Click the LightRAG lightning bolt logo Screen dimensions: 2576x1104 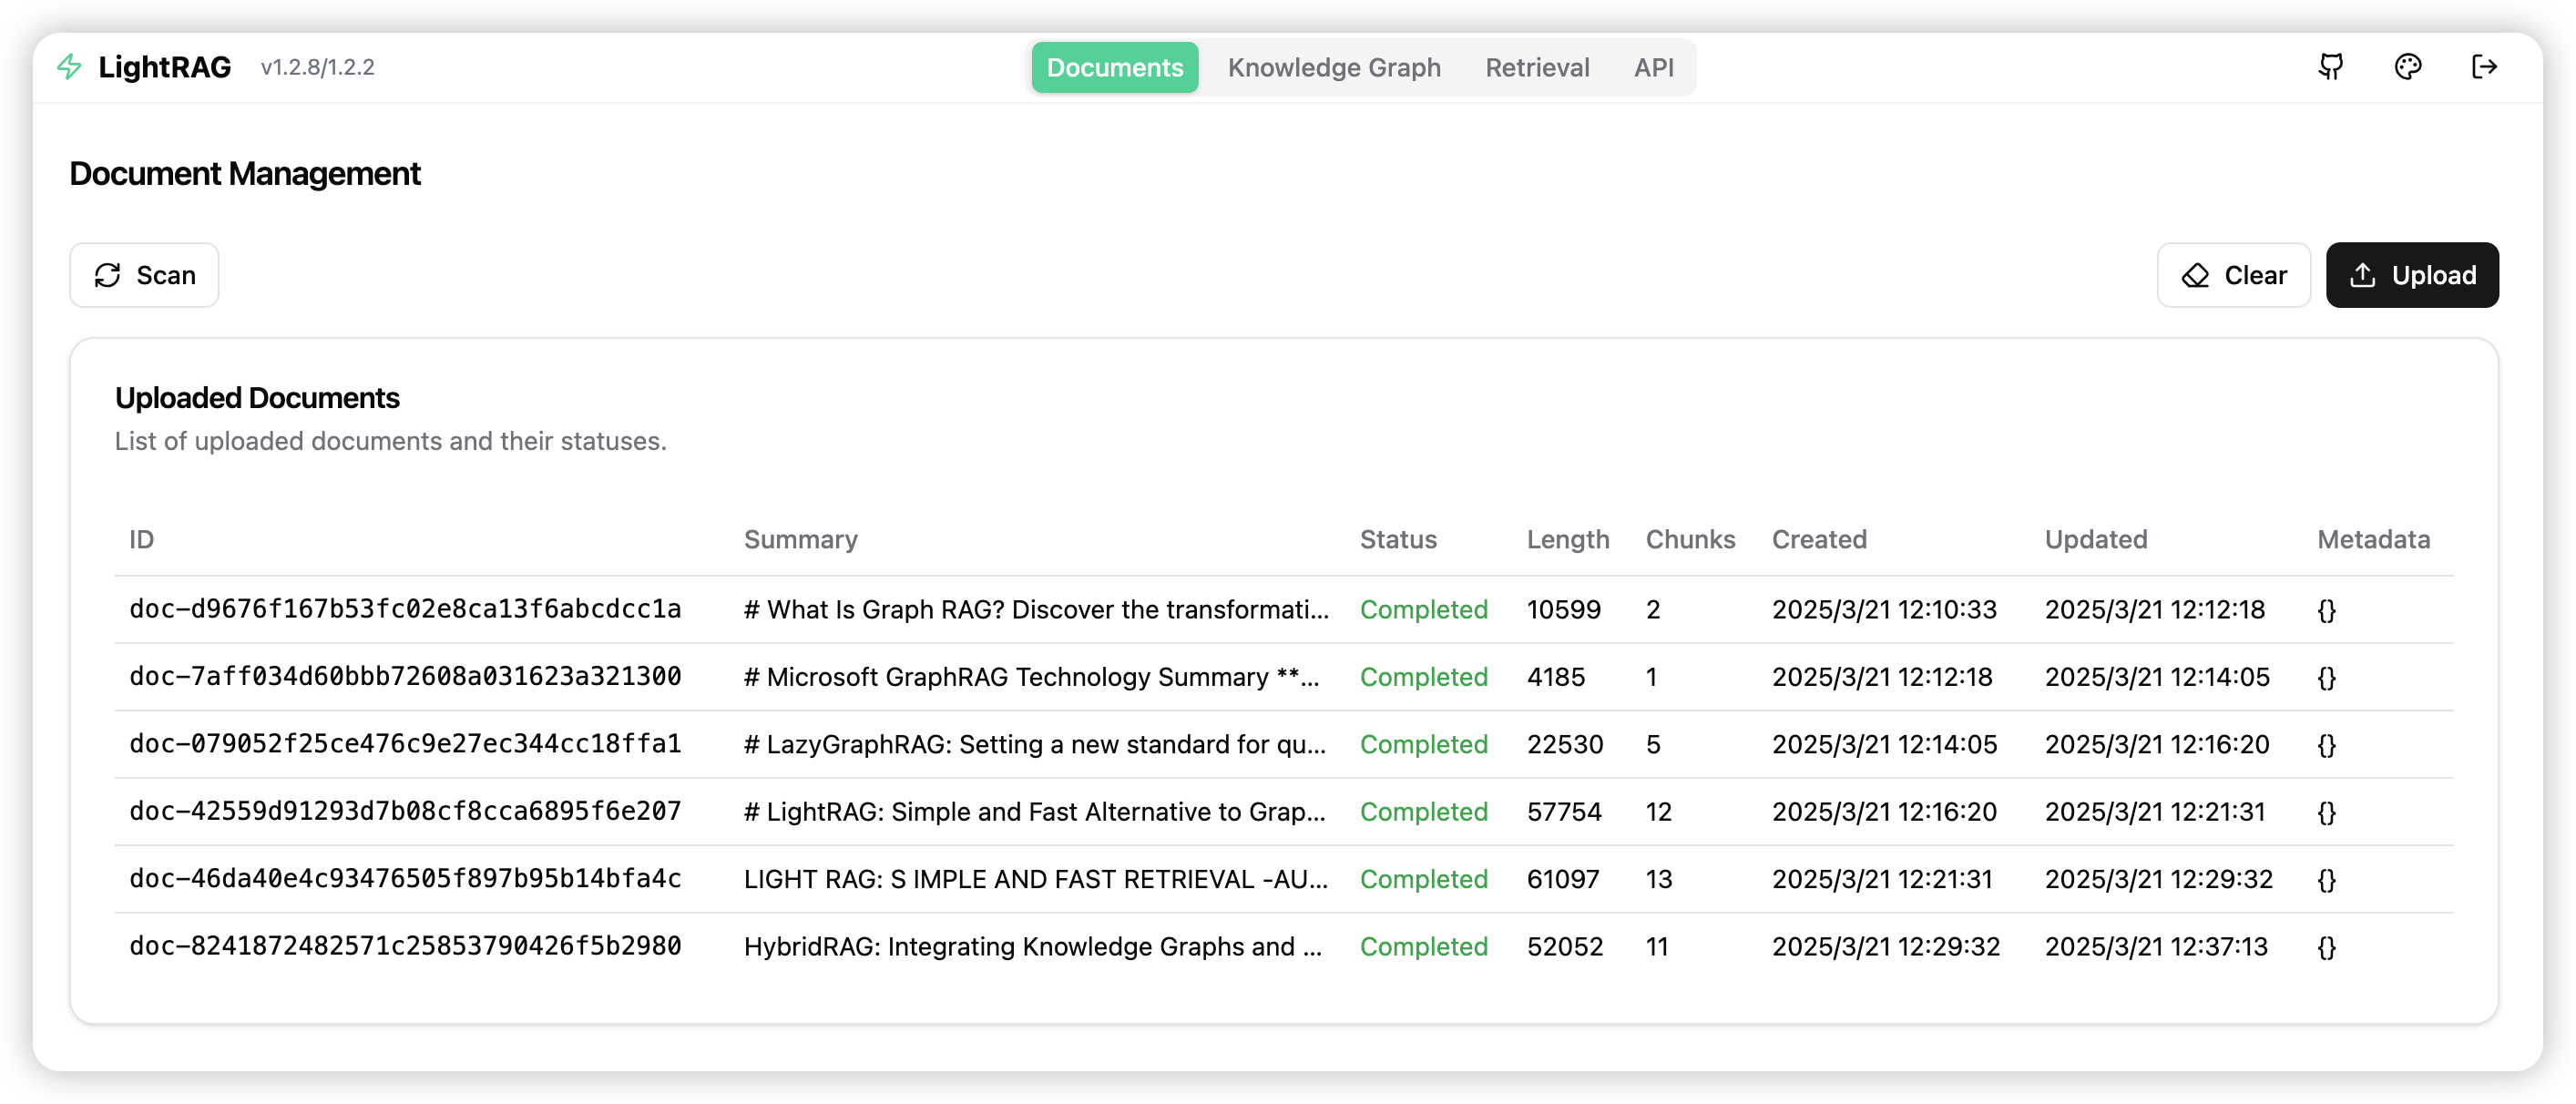point(69,67)
